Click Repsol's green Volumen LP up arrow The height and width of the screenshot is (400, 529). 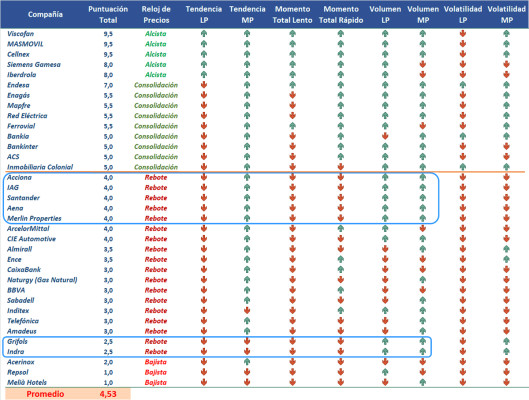[385, 372]
